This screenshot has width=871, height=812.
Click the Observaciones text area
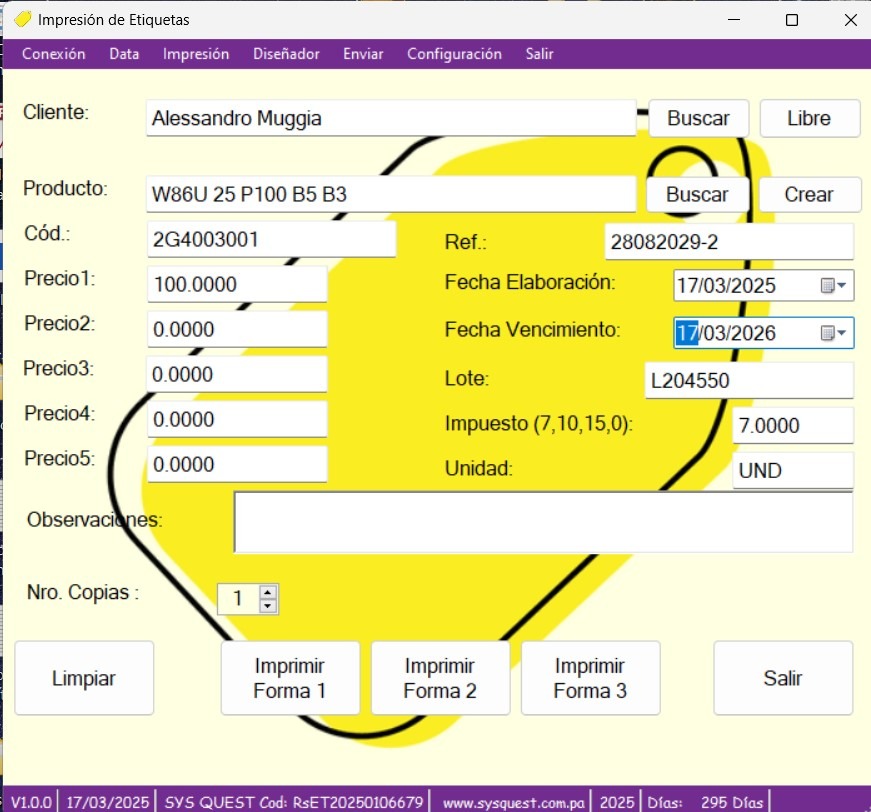click(542, 521)
